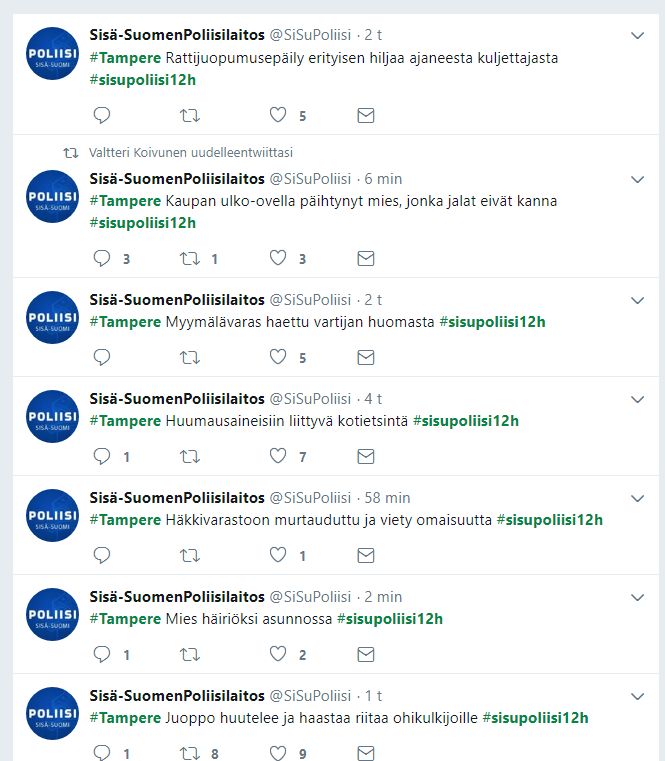Open the #Tampere hashtag in Myymälävaras tweet

[x=125, y=322]
